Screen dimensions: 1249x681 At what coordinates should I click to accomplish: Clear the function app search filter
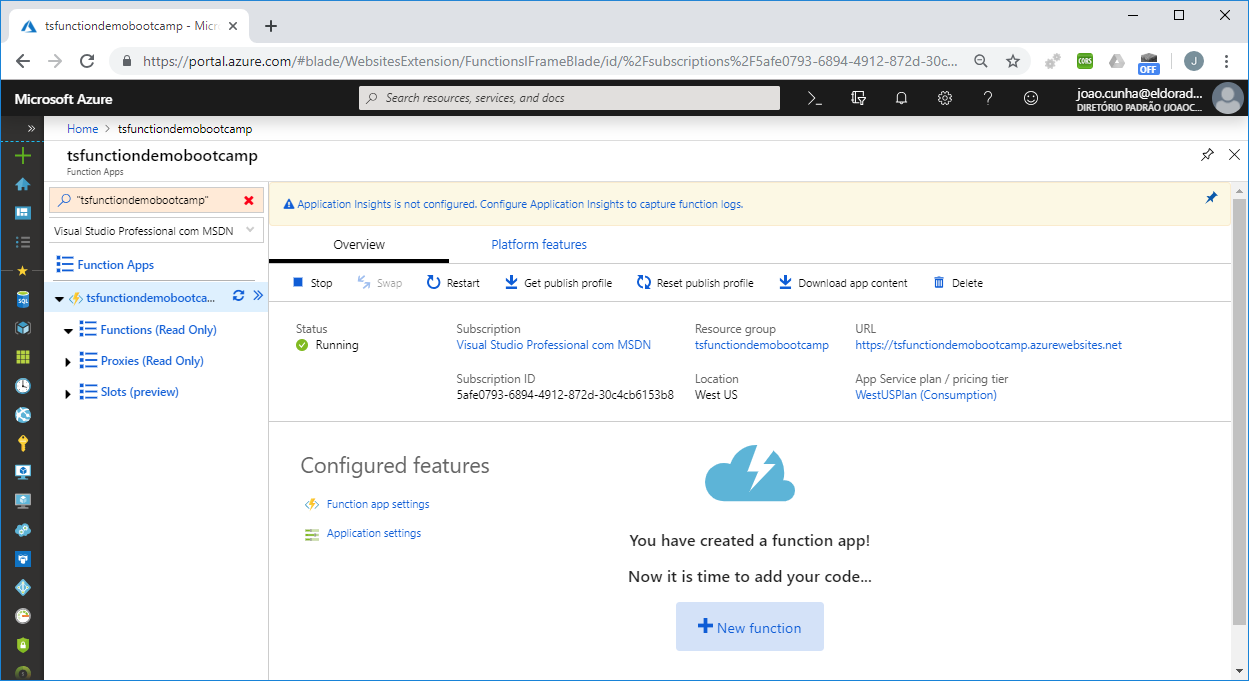[248, 200]
